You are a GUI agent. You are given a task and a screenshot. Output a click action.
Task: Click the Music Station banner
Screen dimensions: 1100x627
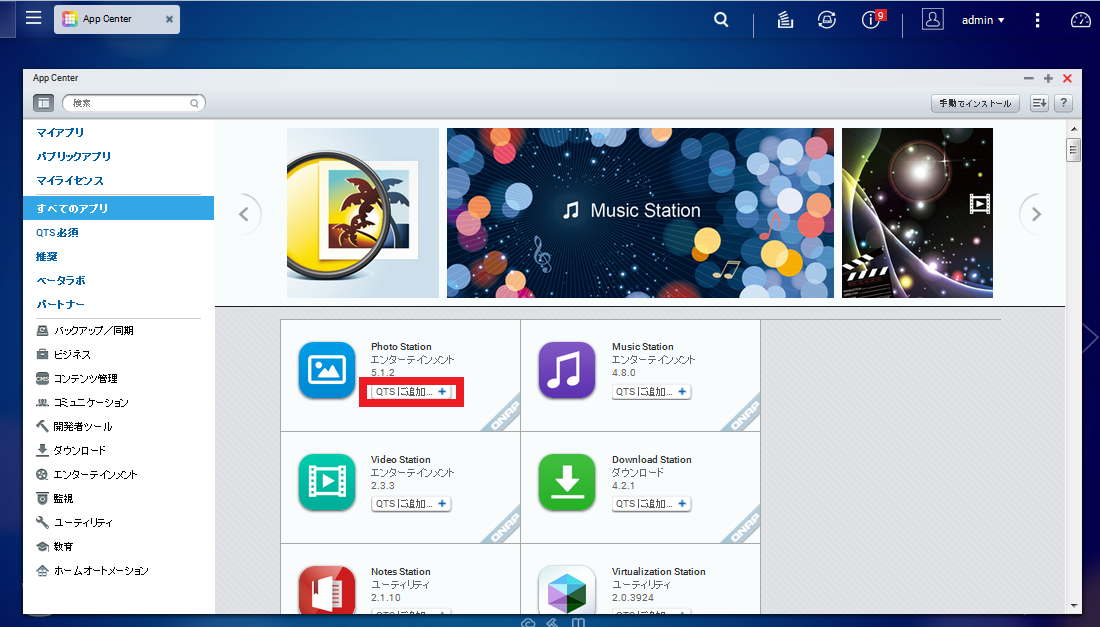(x=640, y=213)
